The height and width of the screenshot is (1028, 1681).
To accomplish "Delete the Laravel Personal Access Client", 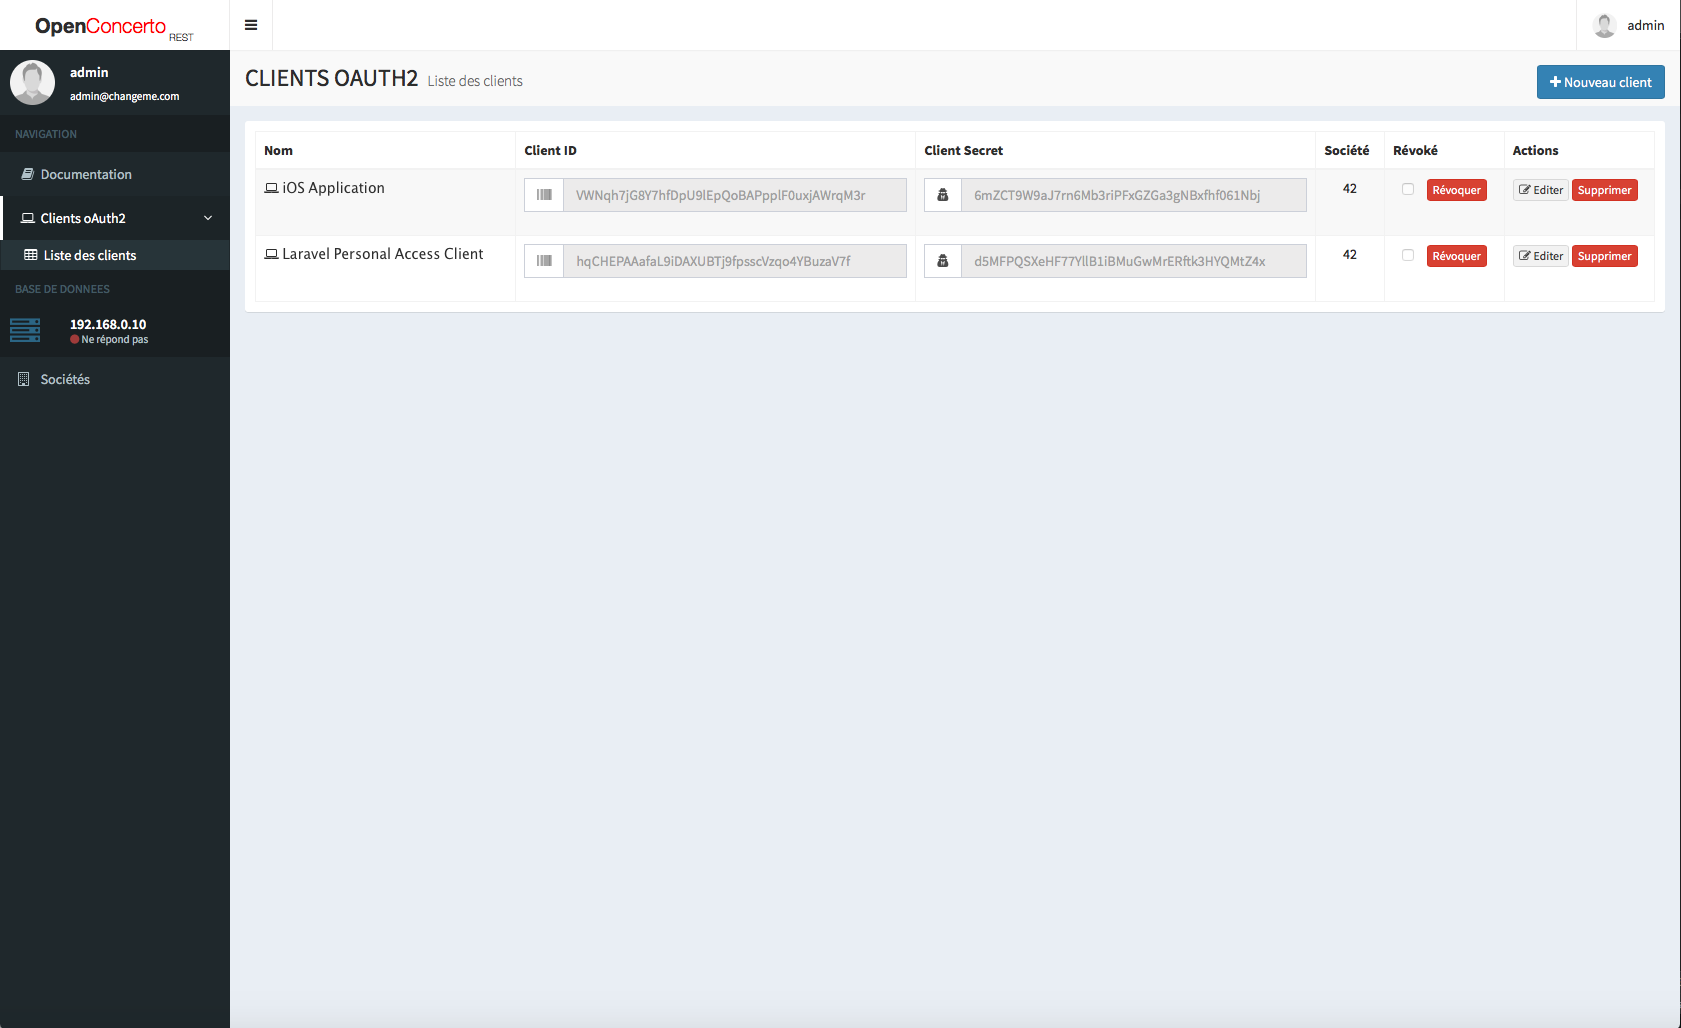I will [x=1605, y=256].
